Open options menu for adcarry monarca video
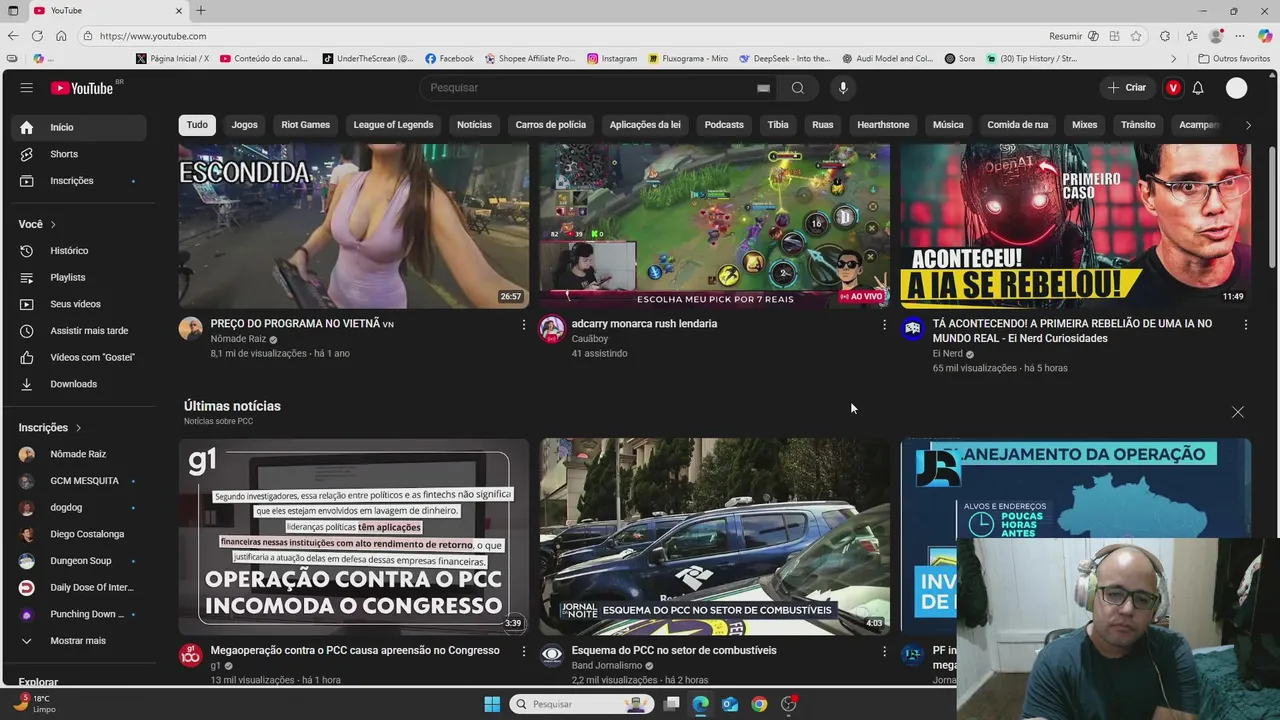 click(884, 325)
